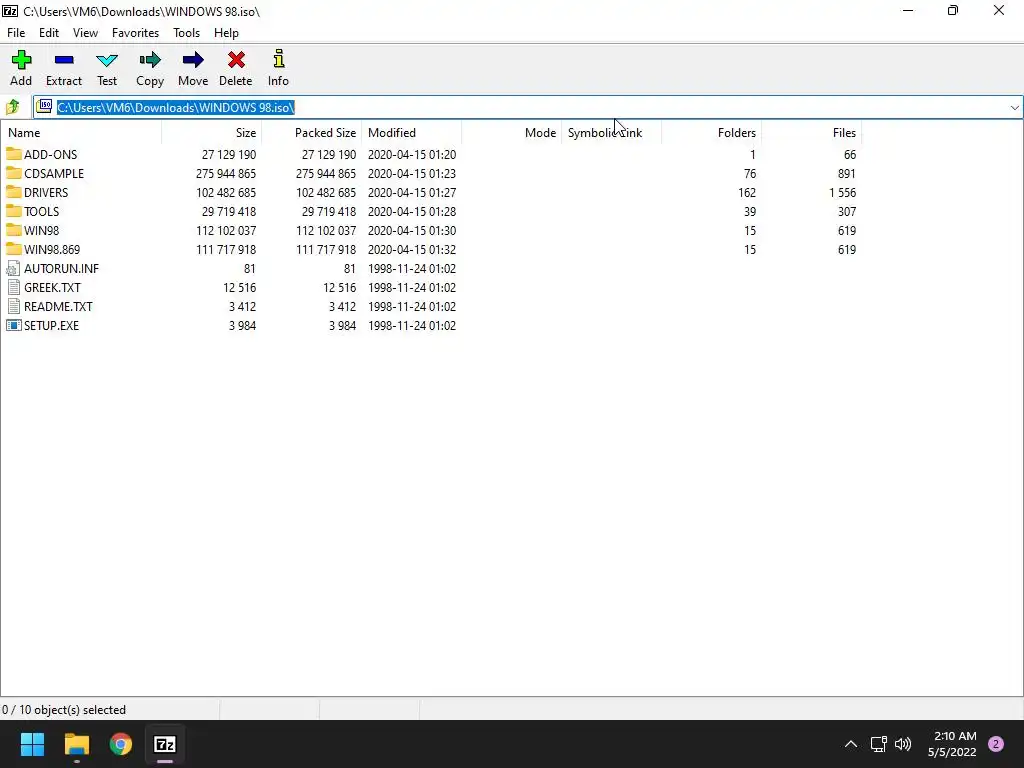Sort by Folders column header
The height and width of the screenshot is (768, 1024).
[x=712, y=133]
